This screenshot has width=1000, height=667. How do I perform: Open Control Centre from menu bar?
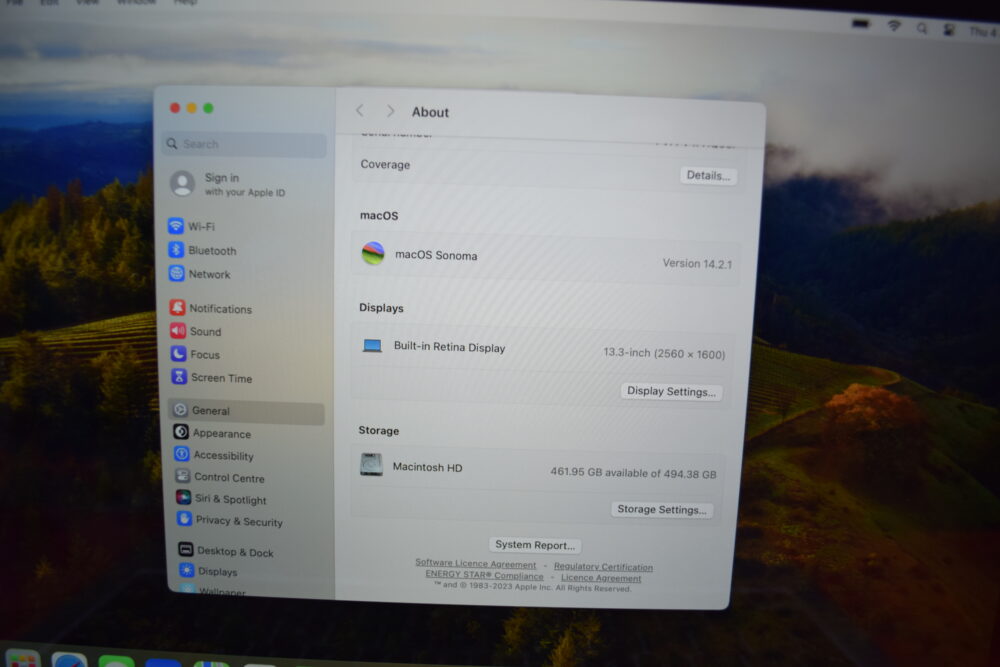[949, 29]
